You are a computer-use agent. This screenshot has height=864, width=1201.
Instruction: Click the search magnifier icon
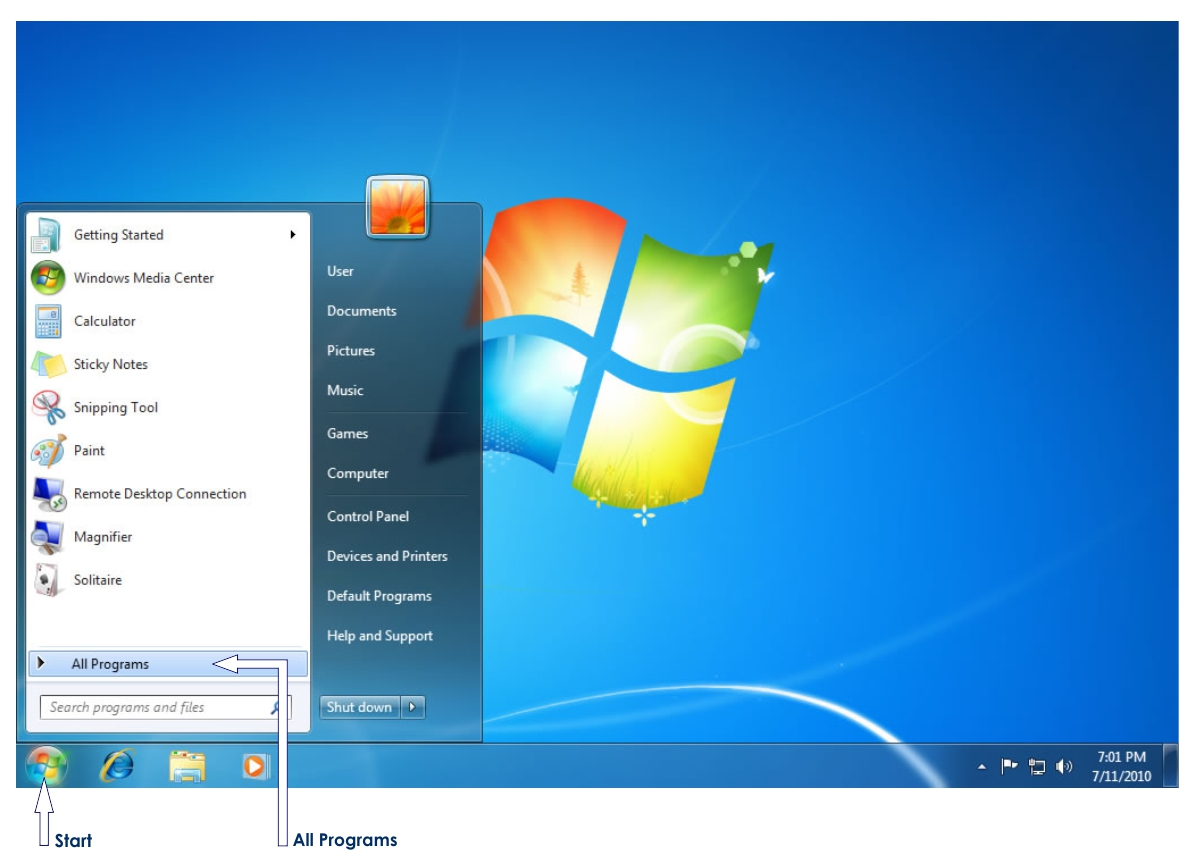(276, 707)
